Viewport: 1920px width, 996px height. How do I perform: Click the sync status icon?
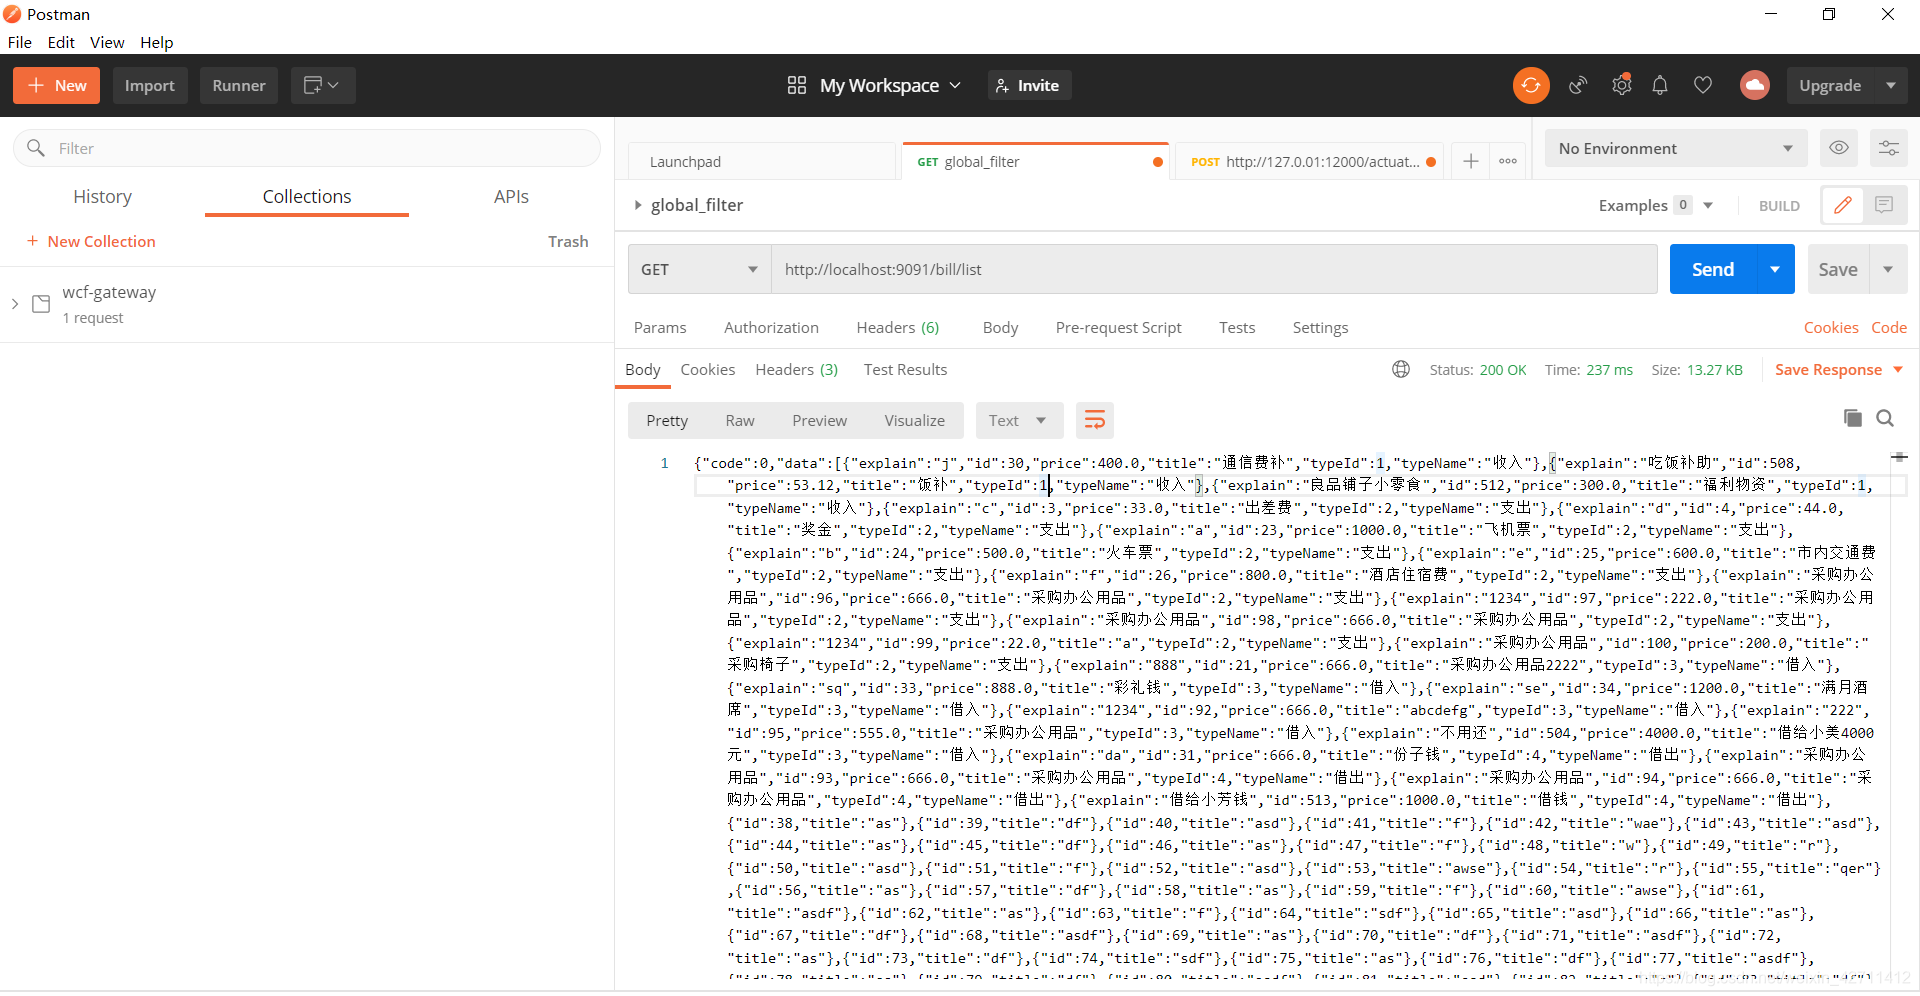click(1530, 86)
